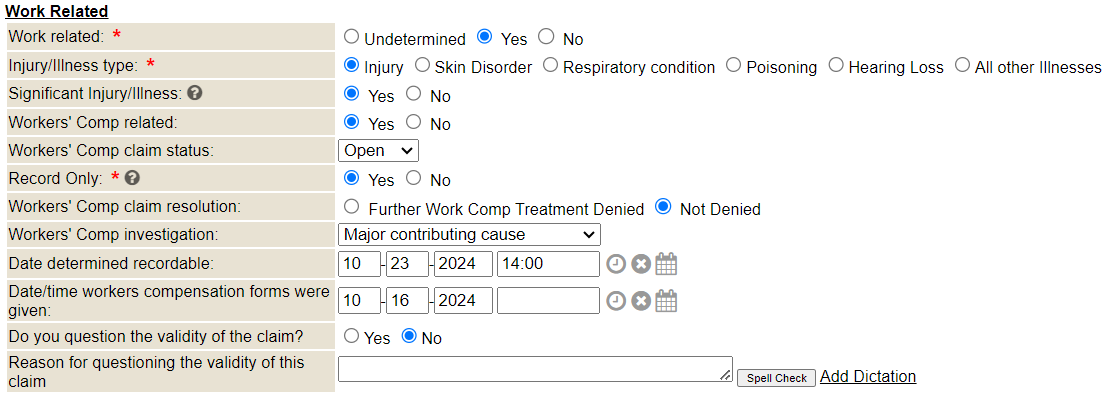Viewport: 1107px width, 395px height.
Task: Click the reason for questioning validity textbox
Action: pyautogui.click(x=535, y=369)
